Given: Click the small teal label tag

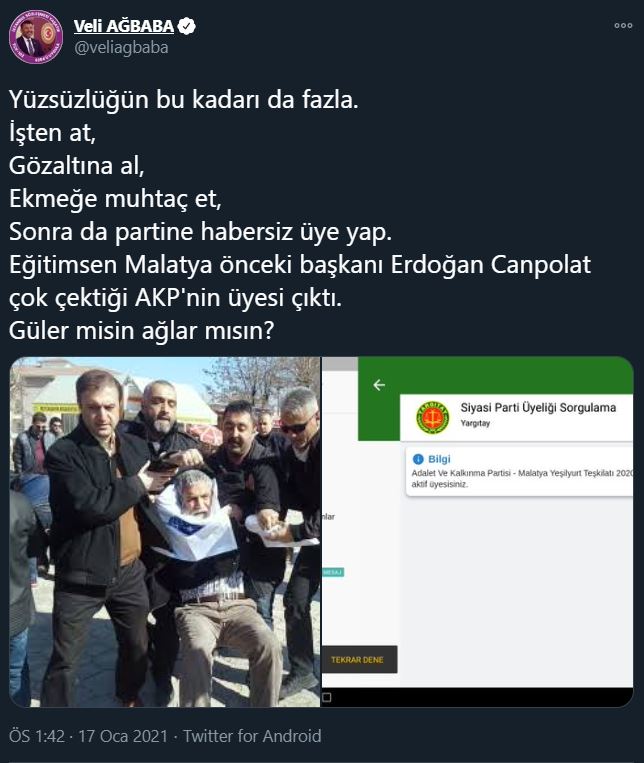Looking at the screenshot, I should [x=333, y=572].
